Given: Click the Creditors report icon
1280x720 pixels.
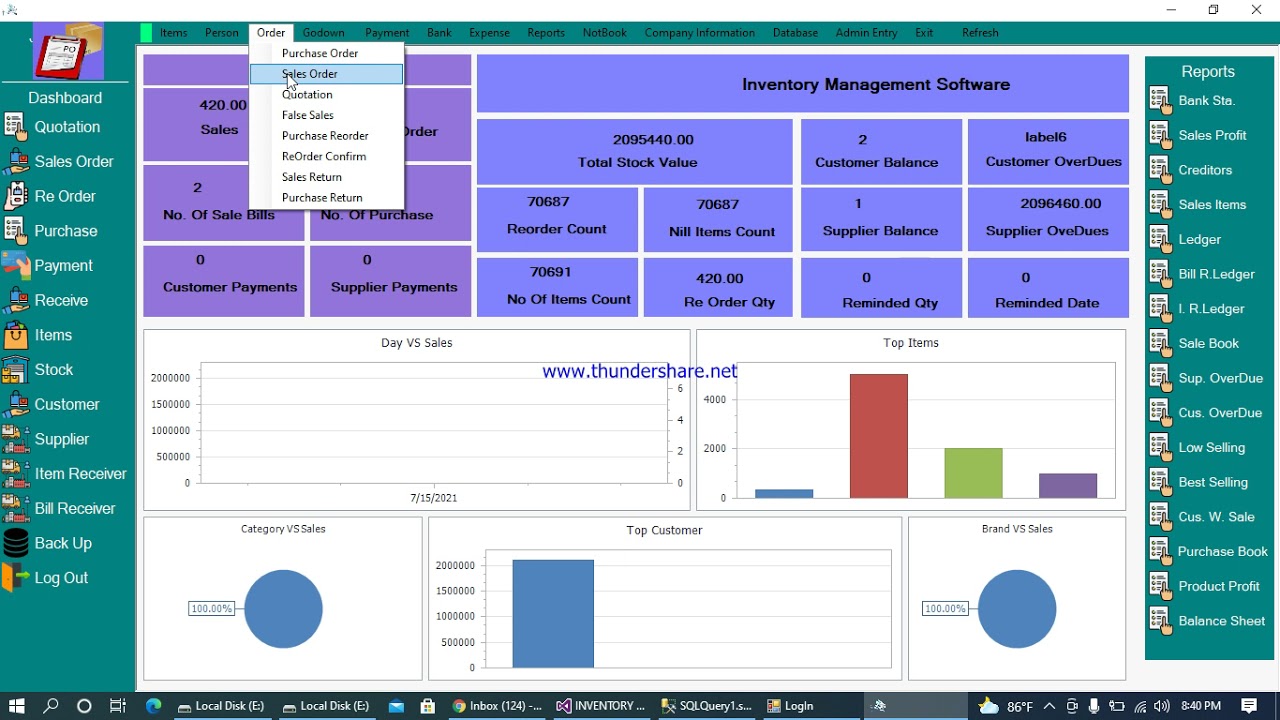Looking at the screenshot, I should [1160, 170].
